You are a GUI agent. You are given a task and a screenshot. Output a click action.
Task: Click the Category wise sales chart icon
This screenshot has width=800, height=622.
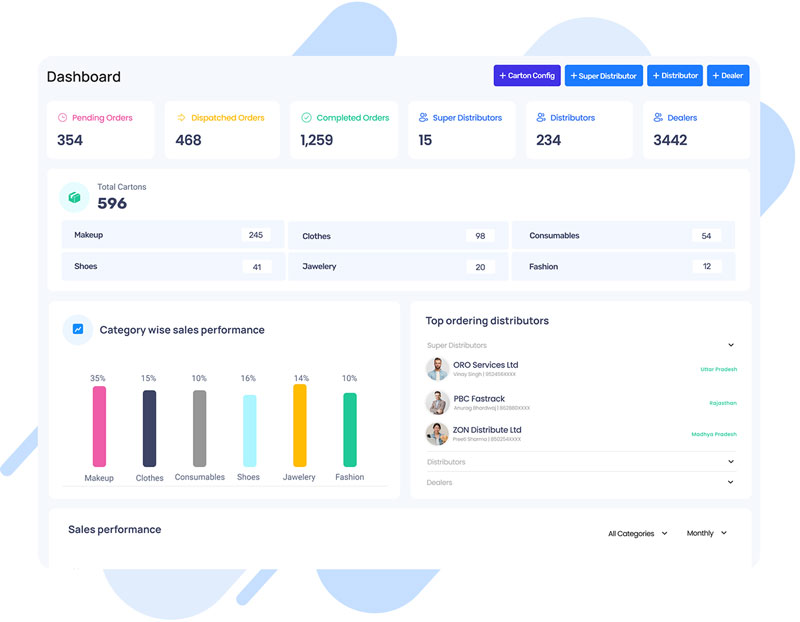click(x=78, y=330)
